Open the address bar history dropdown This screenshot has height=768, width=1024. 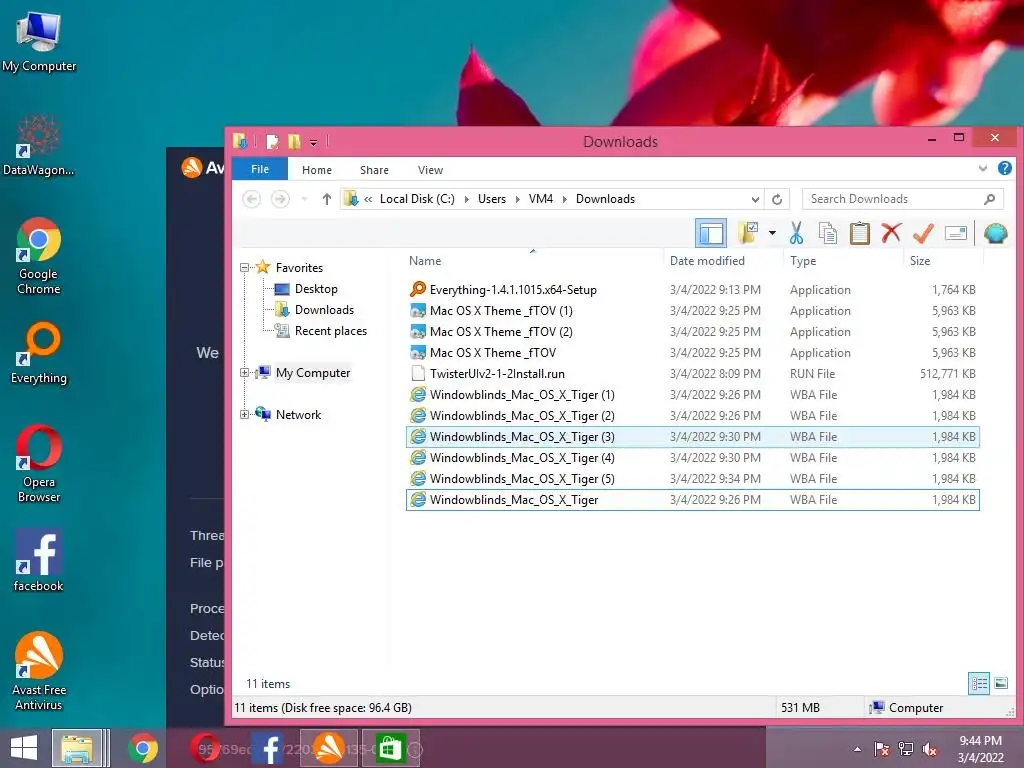[755, 199]
